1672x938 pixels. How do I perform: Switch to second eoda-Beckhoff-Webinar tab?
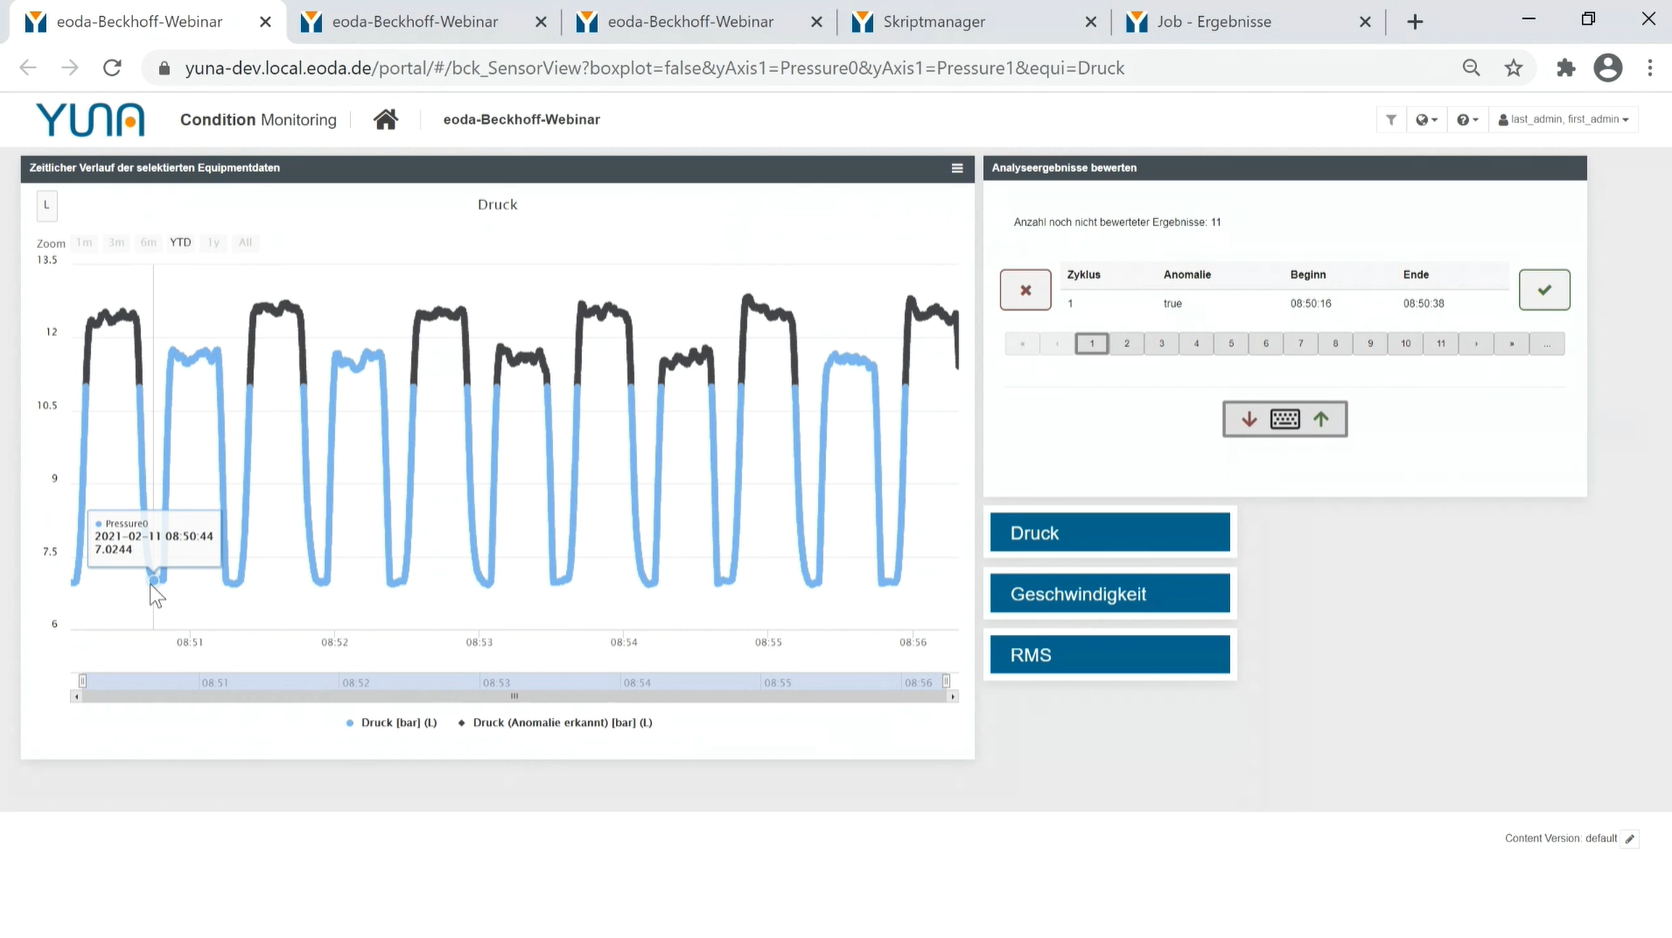coord(424,22)
